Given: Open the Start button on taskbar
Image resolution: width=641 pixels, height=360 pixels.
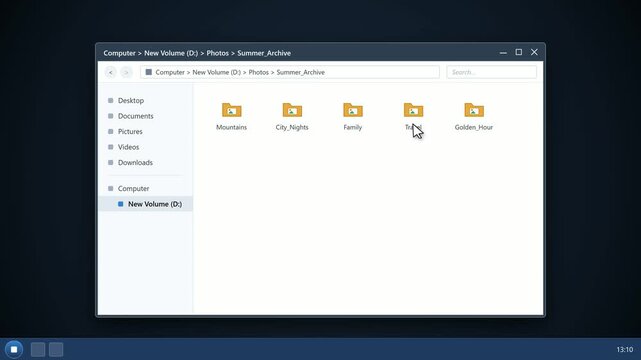Looking at the screenshot, I should [x=13, y=349].
